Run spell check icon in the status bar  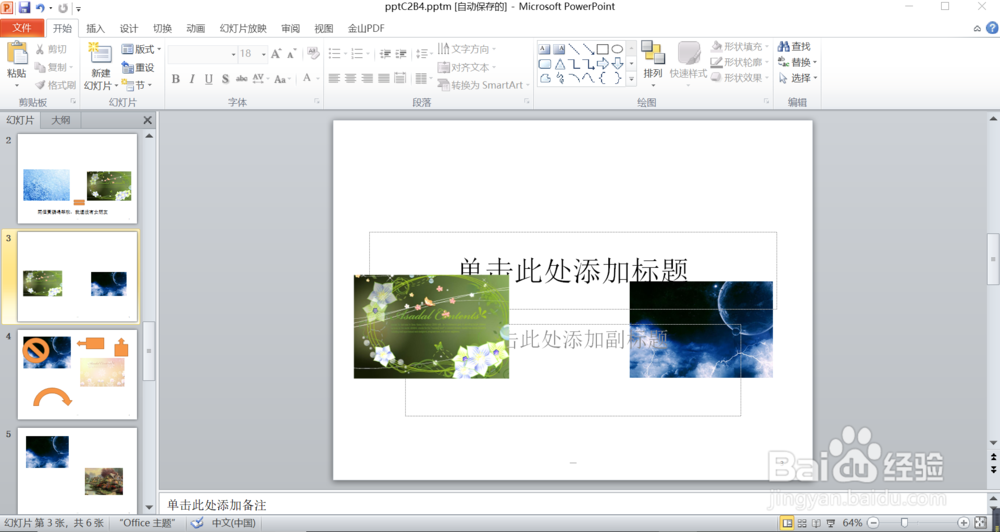point(197,523)
